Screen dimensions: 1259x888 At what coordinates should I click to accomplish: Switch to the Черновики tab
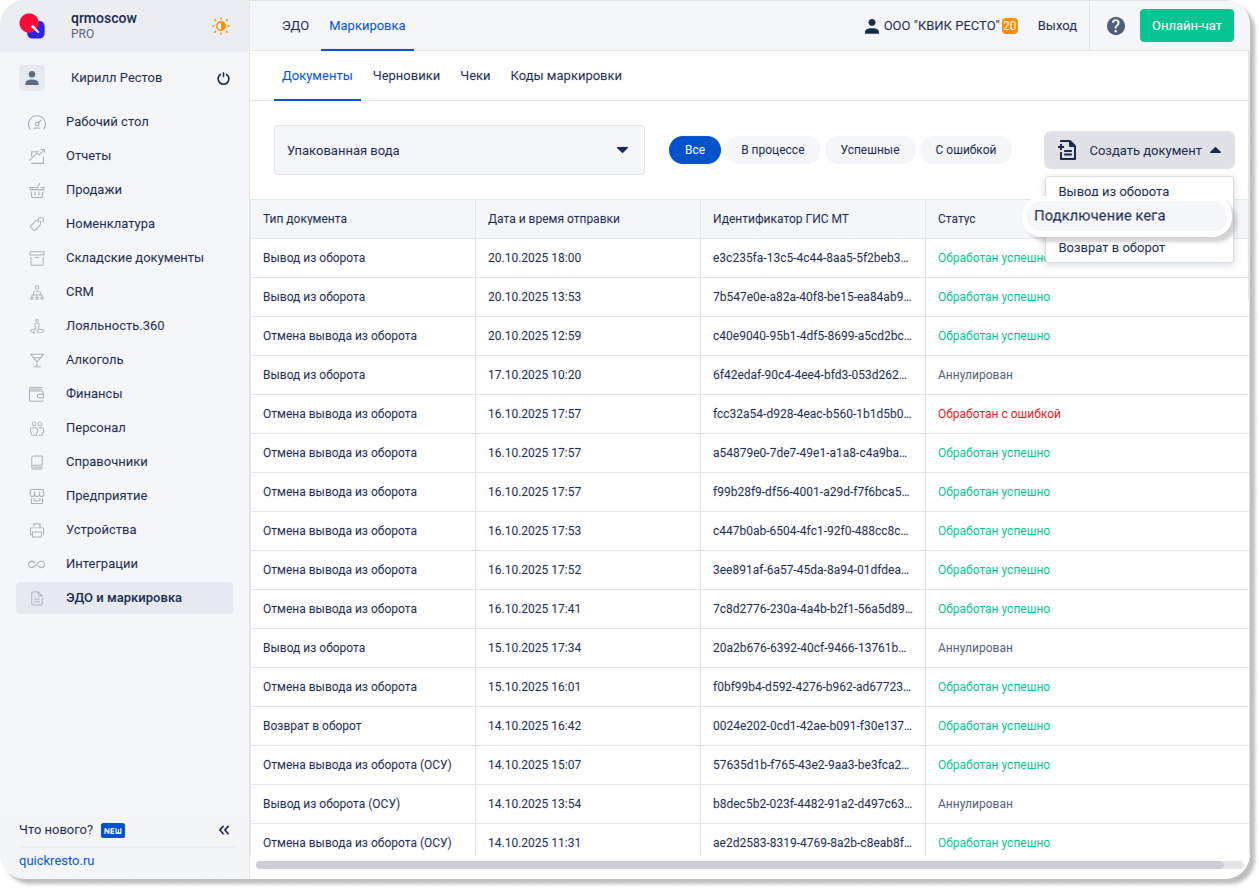coord(406,76)
